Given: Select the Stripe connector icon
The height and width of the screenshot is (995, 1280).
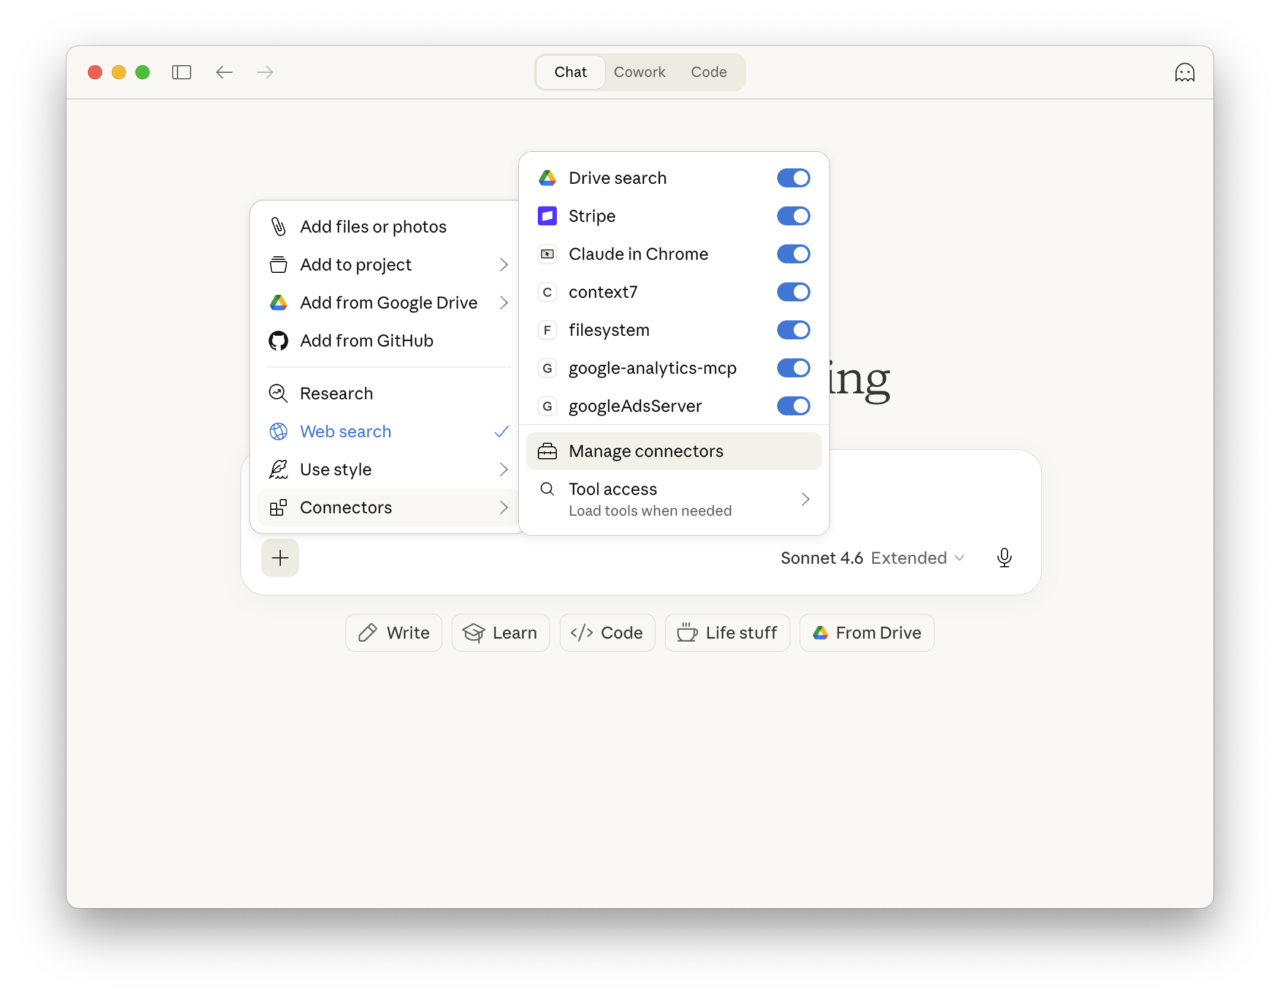Looking at the screenshot, I should 547,215.
